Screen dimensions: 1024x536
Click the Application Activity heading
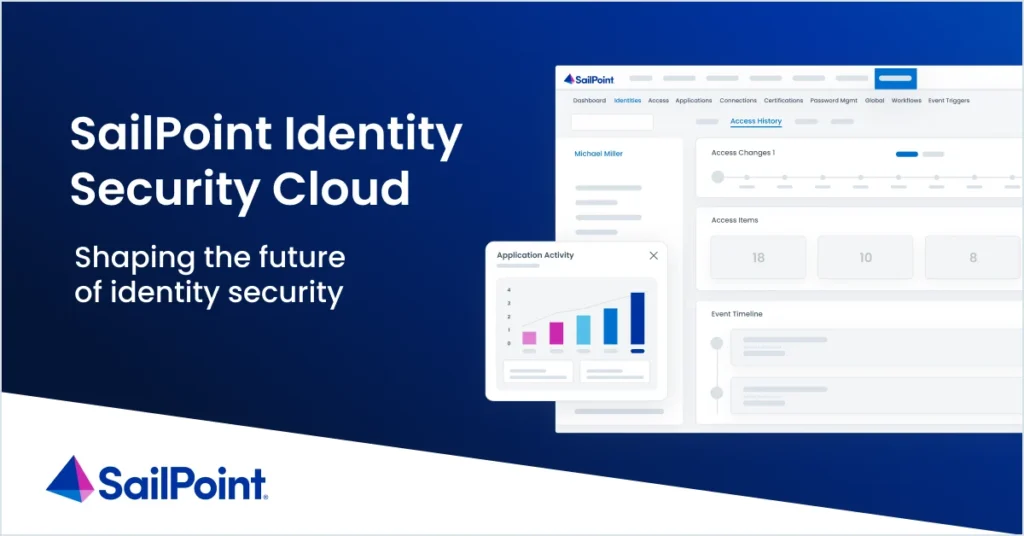(535, 255)
